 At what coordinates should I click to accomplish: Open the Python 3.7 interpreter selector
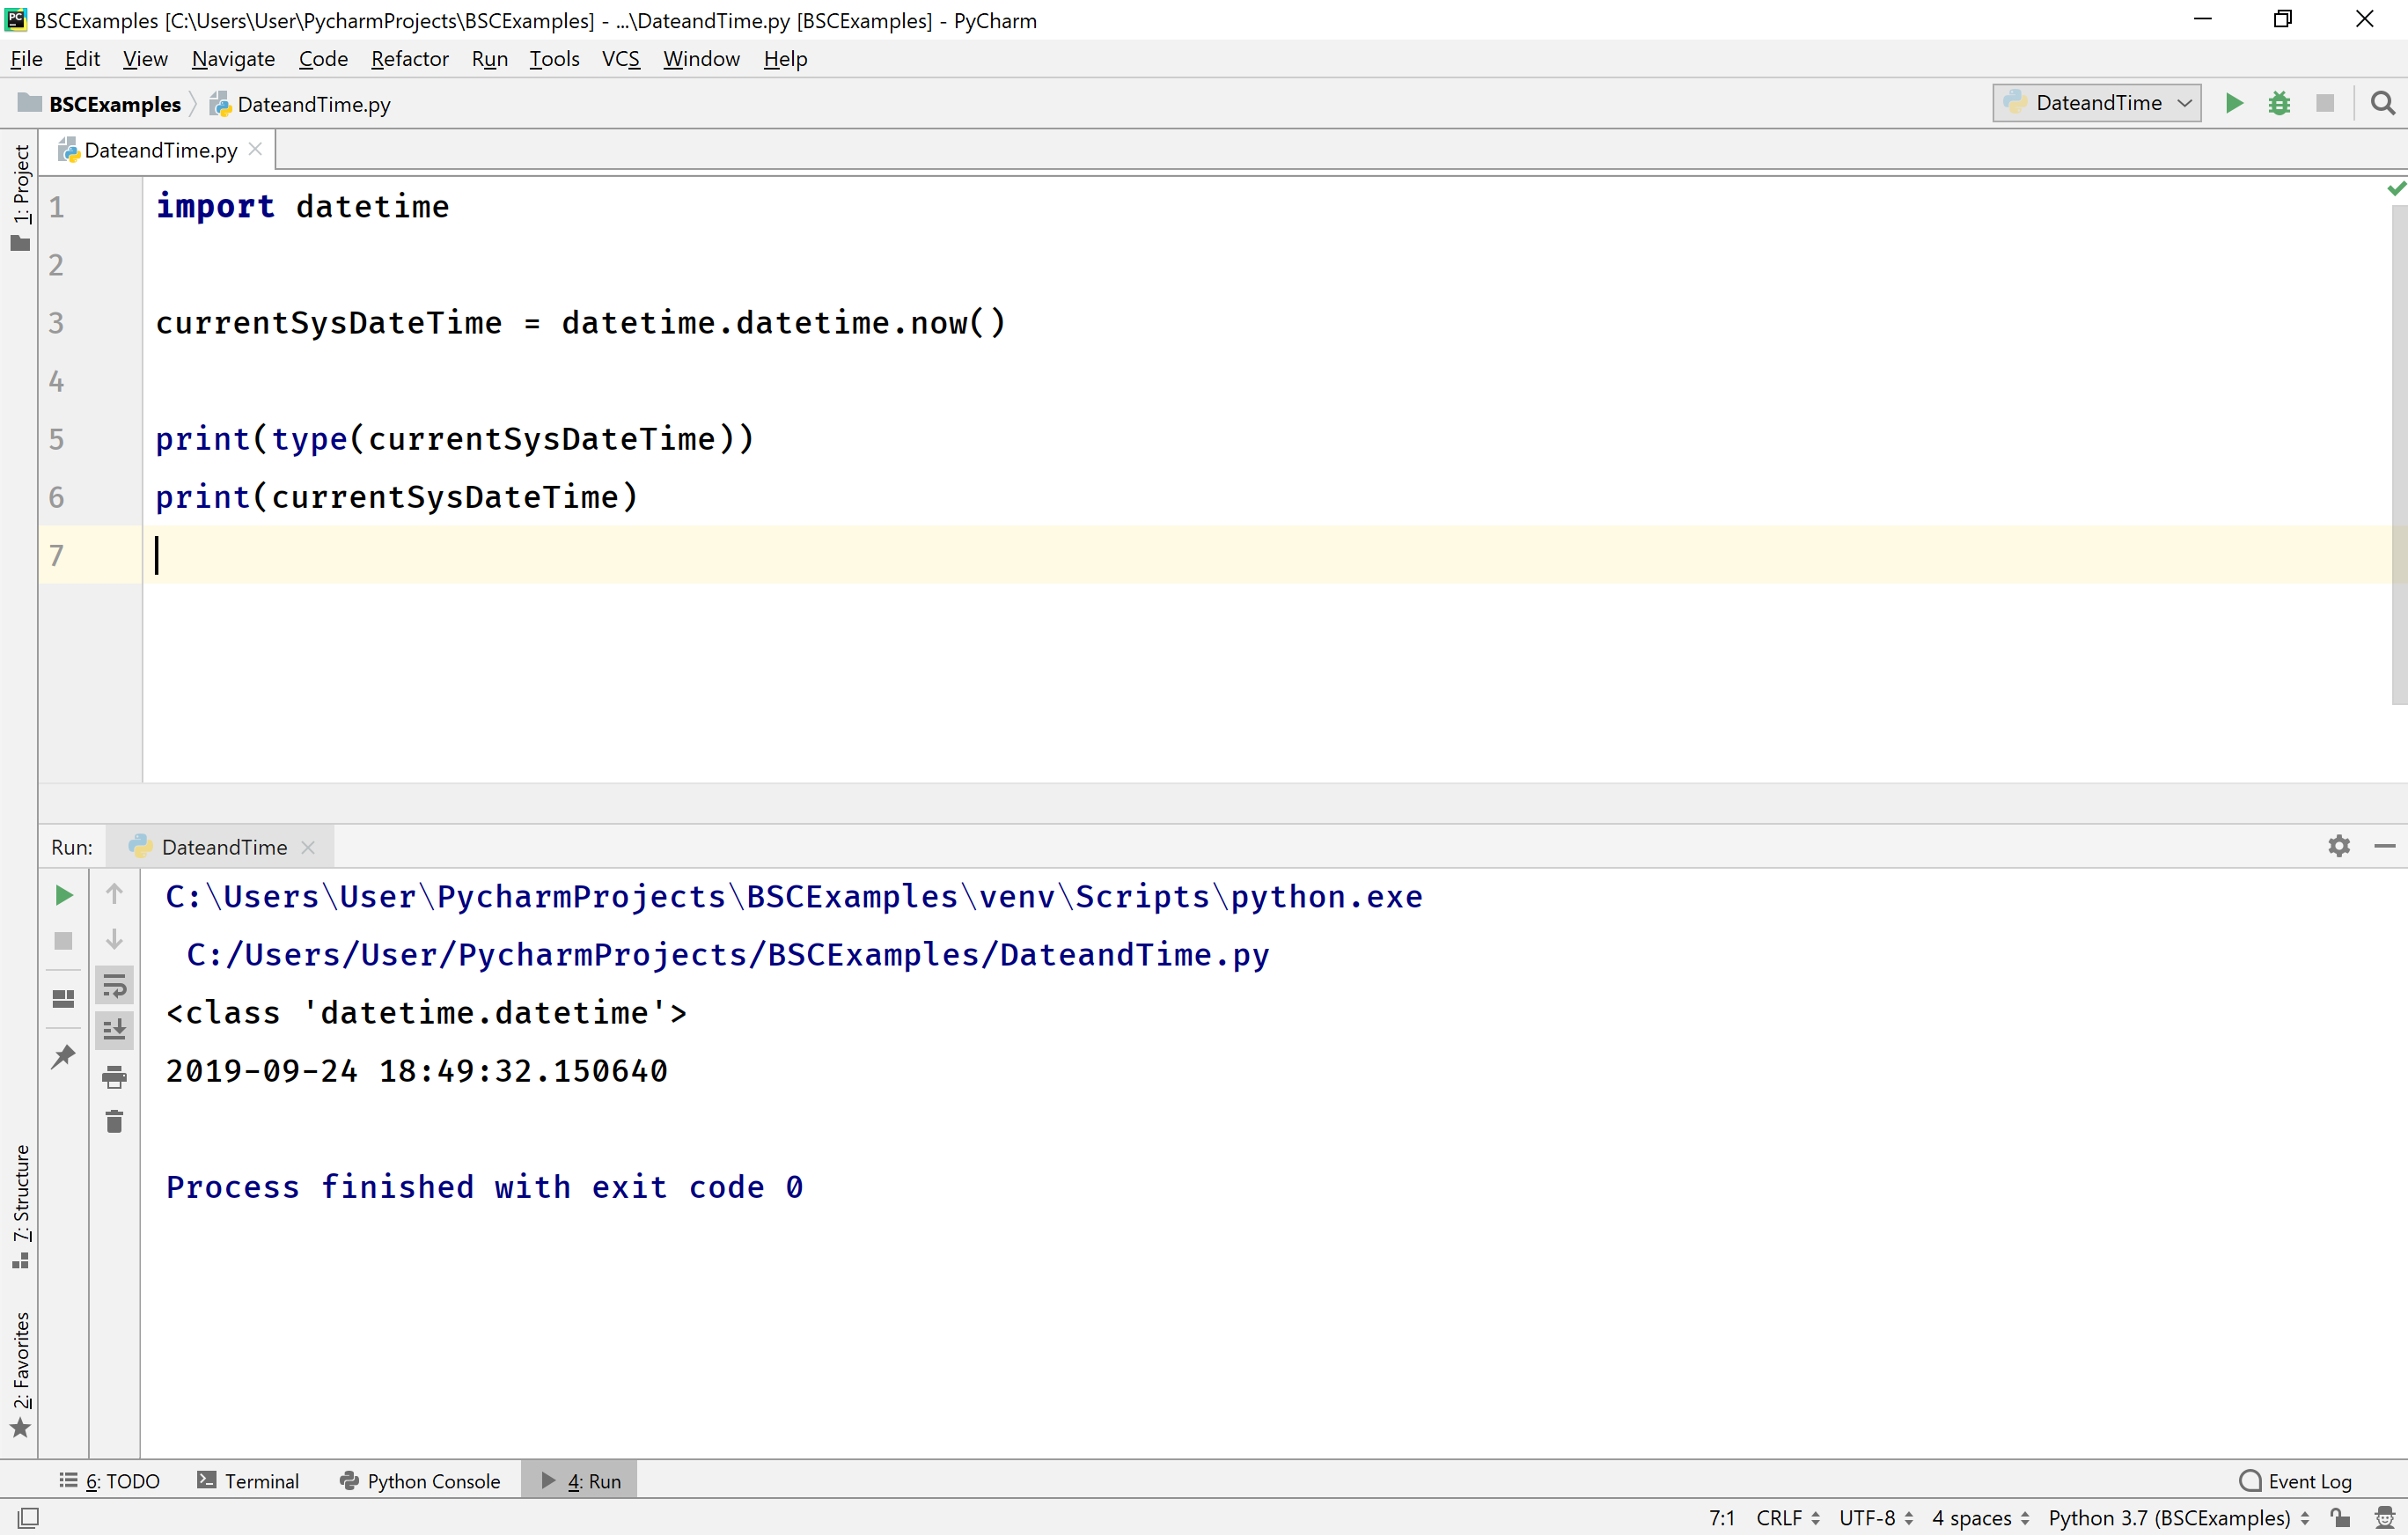pos(2177,1517)
